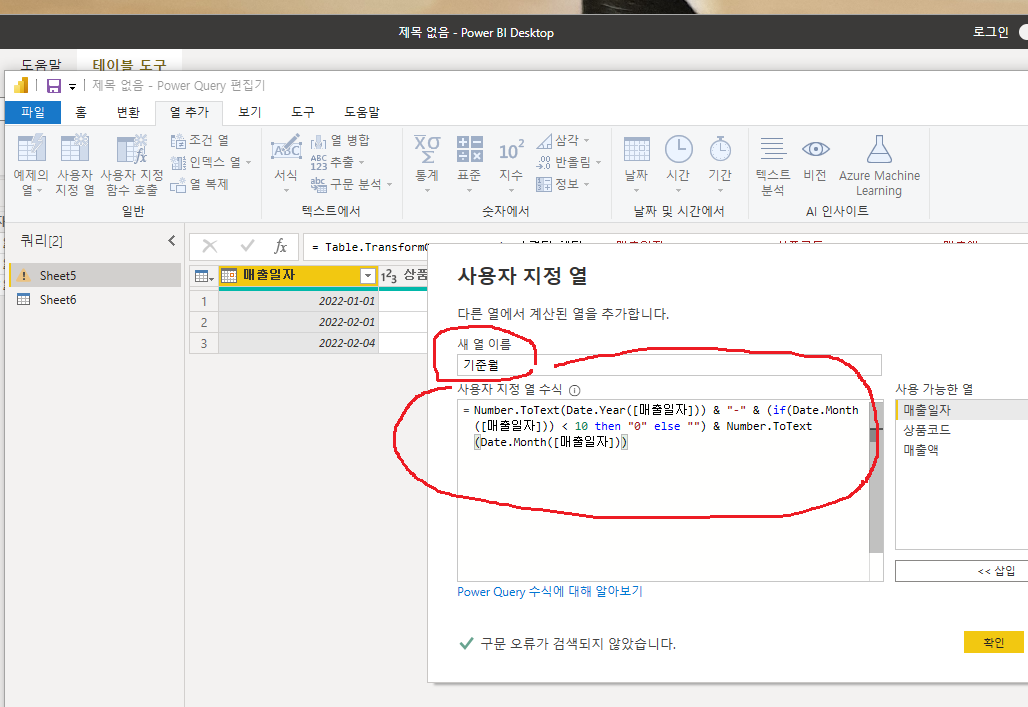Screen dimensions: 1028x707
Task: Open the 추출 dropdown
Action: point(338,162)
